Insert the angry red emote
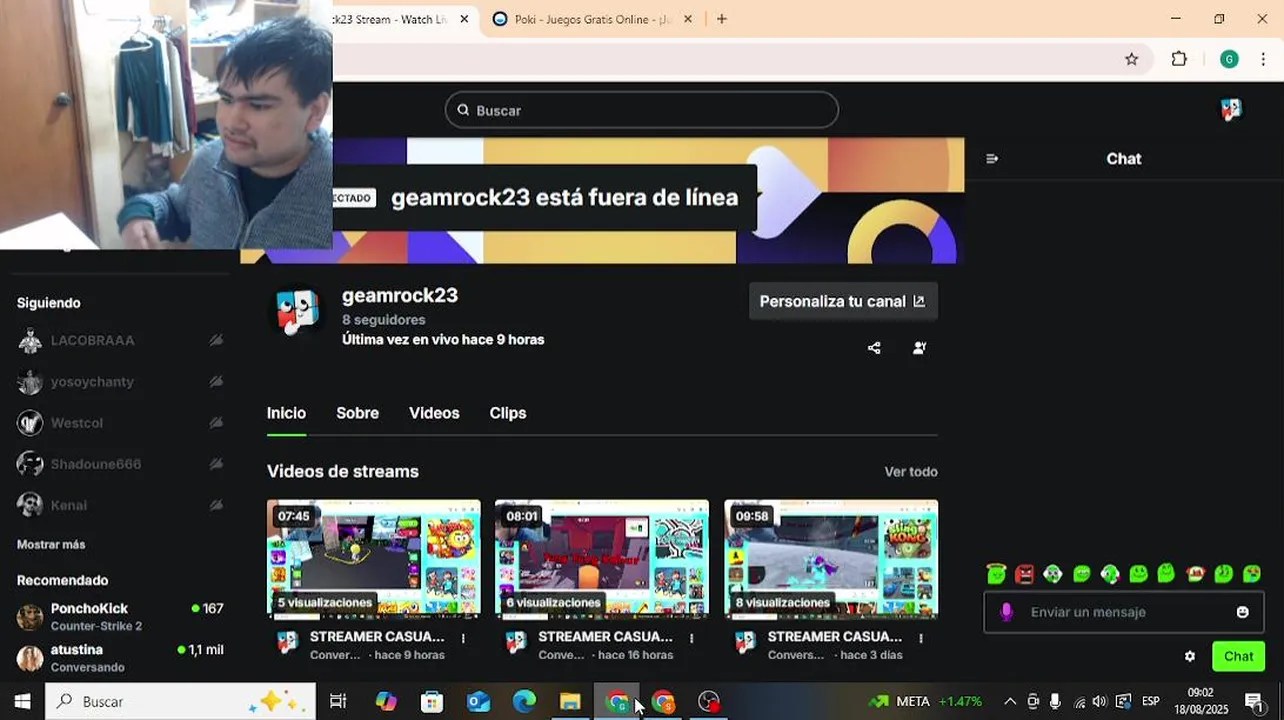 pyautogui.click(x=1025, y=574)
